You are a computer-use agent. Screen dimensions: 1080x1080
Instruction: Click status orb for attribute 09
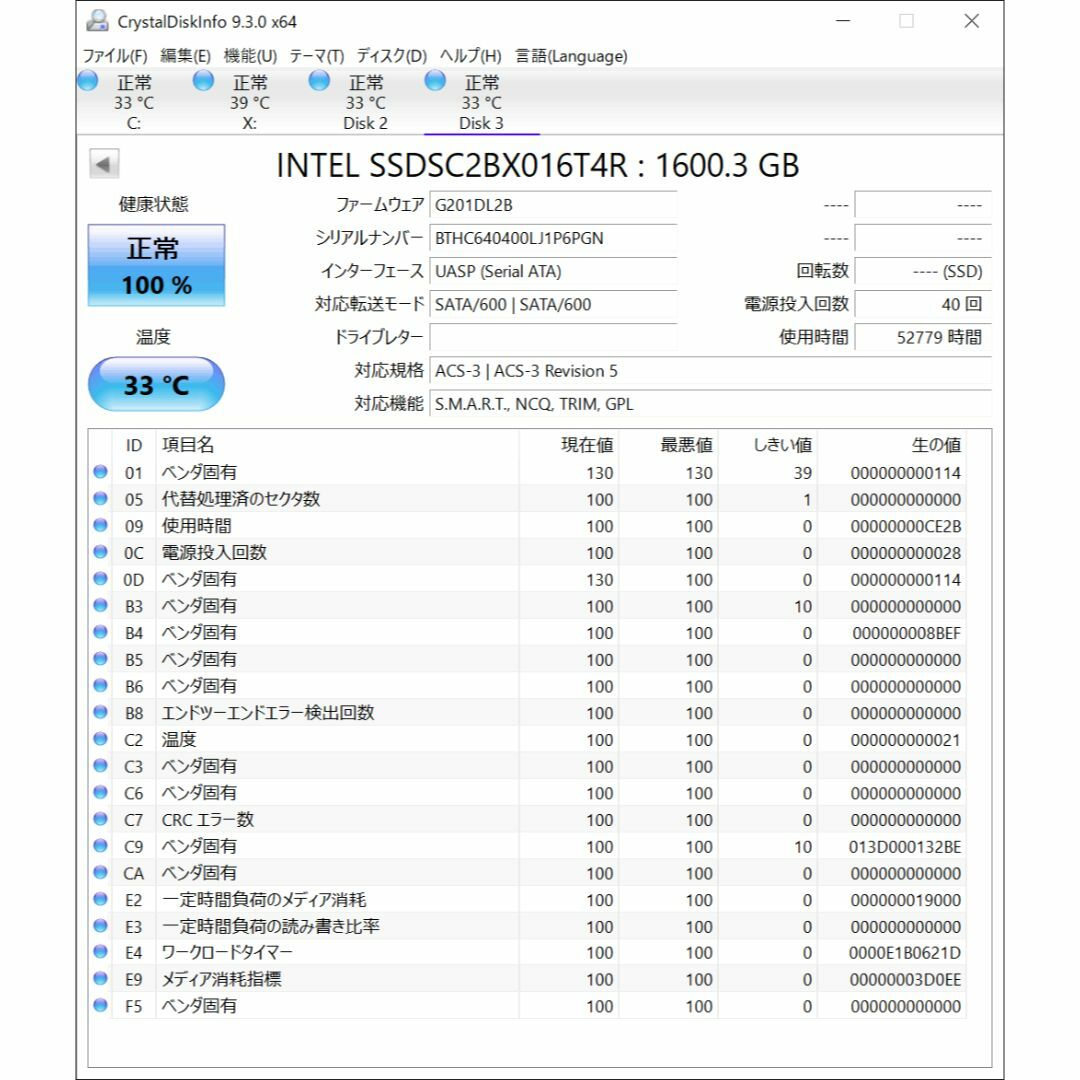click(101, 526)
